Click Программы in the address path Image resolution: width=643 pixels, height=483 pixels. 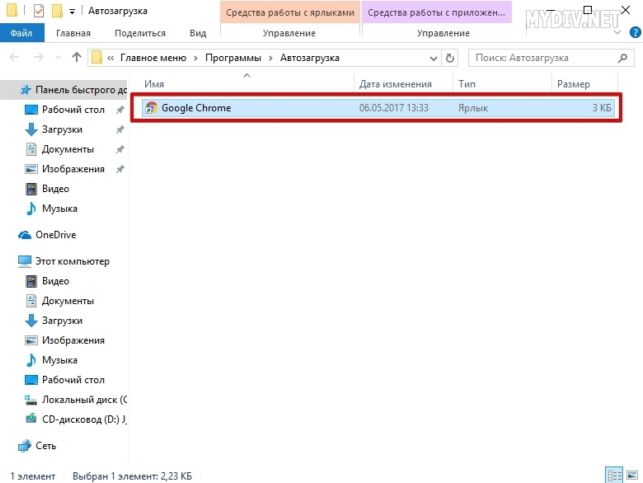(x=233, y=58)
